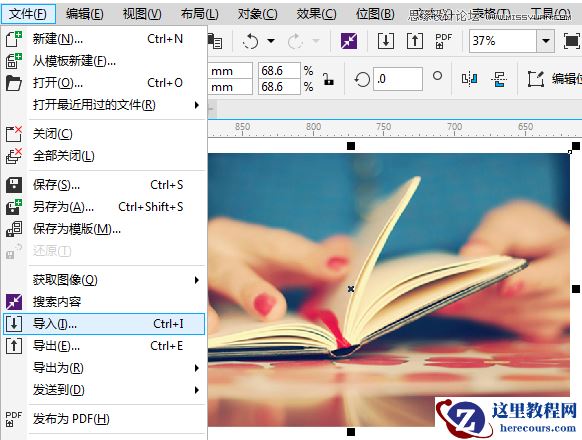Viewport: 582px width, 440px height.
Task: Click the search content icon in menu
Action: coord(14,302)
